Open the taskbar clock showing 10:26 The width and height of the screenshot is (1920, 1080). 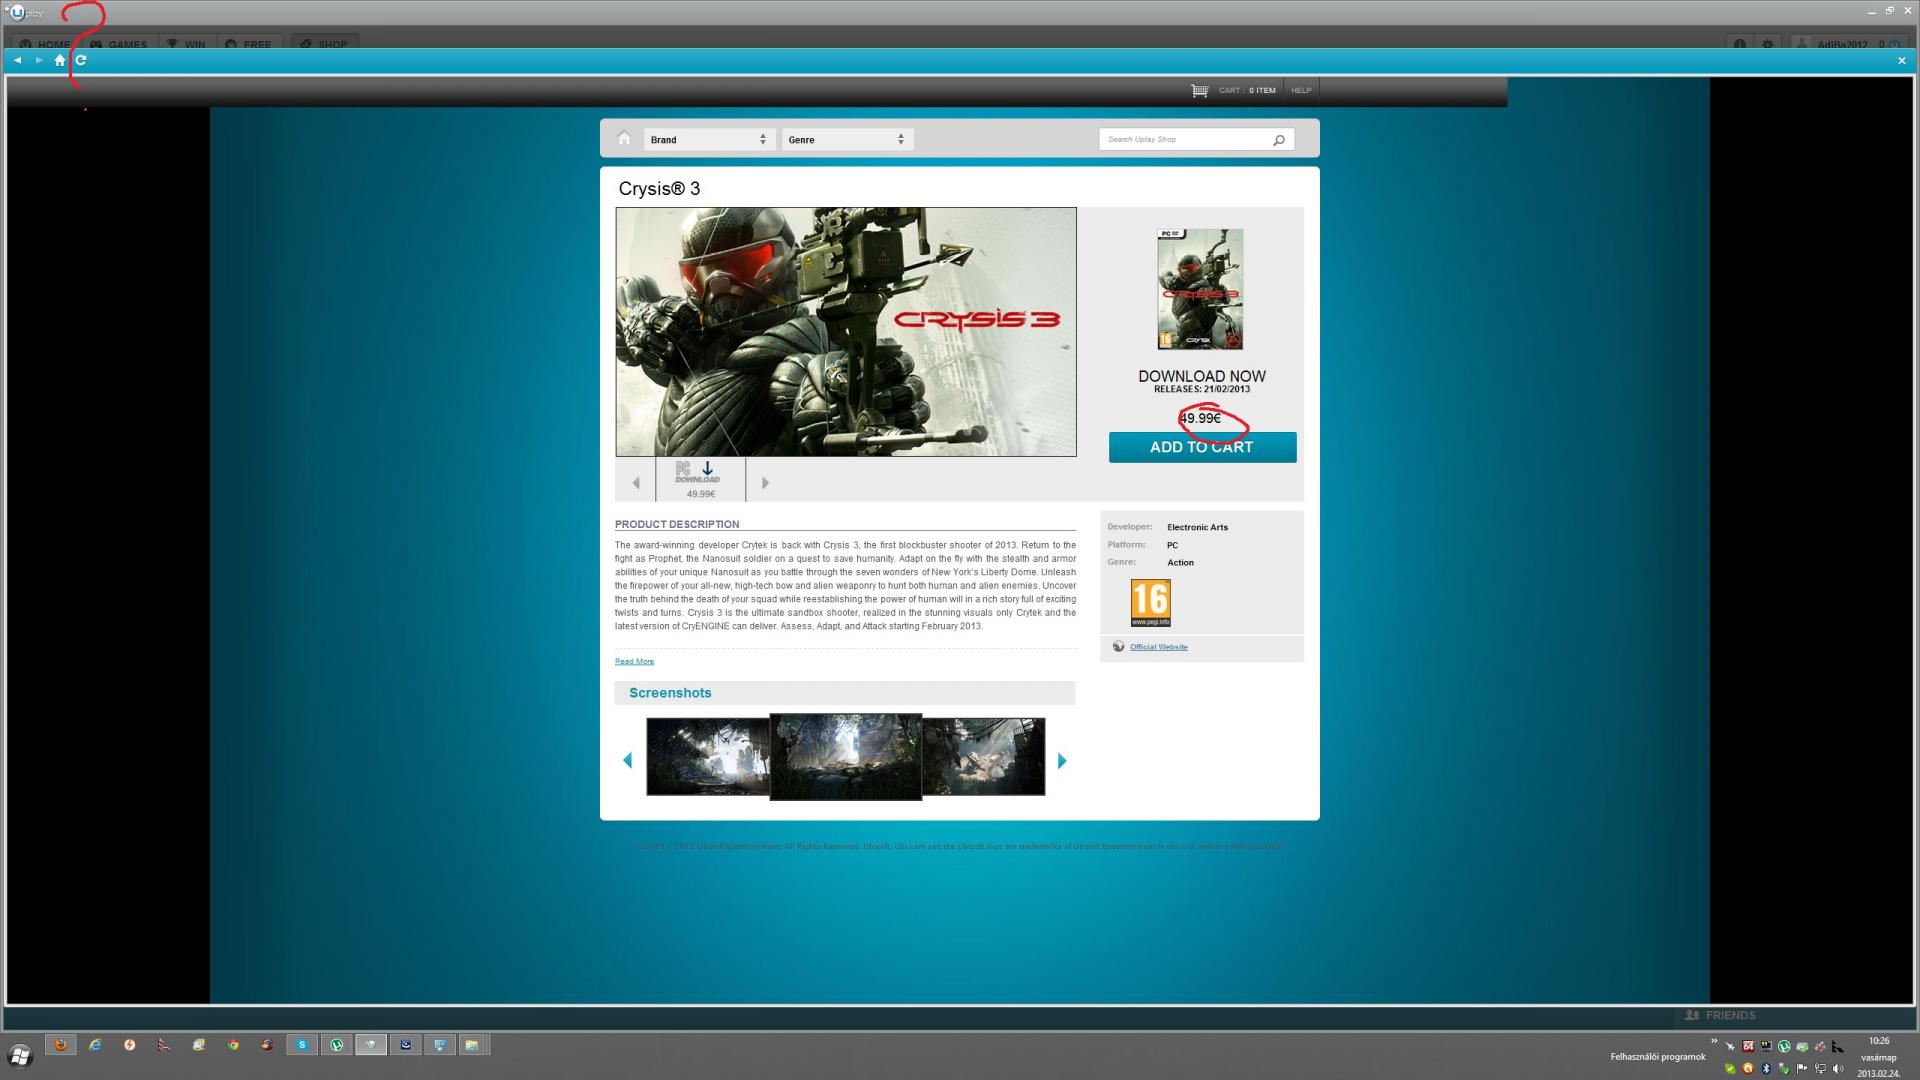point(1879,1057)
